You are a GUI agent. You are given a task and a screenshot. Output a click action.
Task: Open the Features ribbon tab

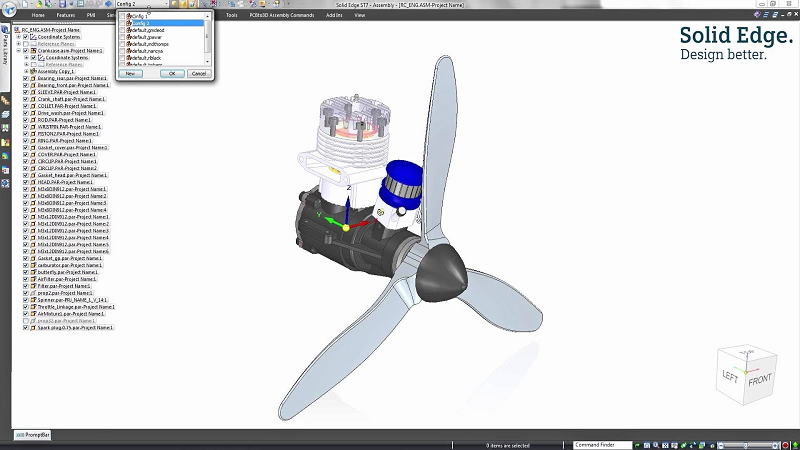click(66, 16)
